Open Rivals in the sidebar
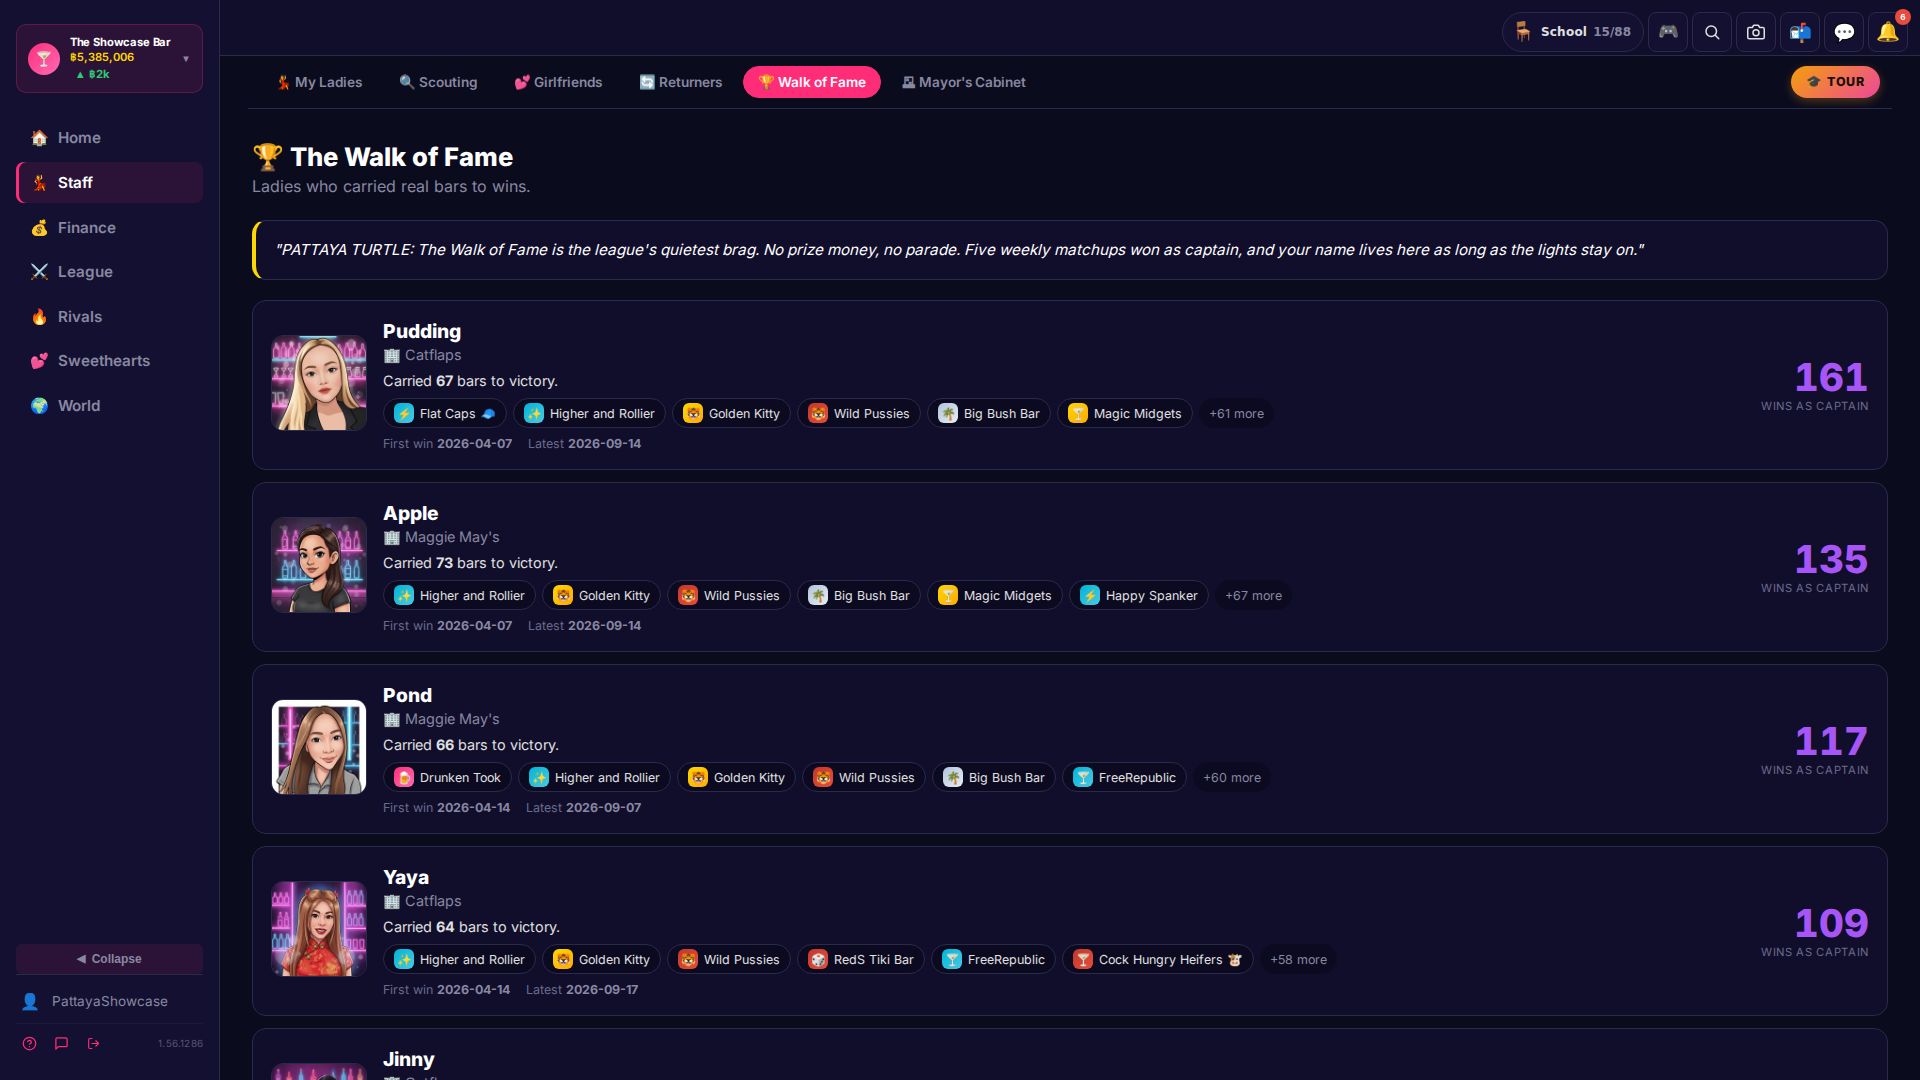The image size is (1920, 1080). coord(110,317)
